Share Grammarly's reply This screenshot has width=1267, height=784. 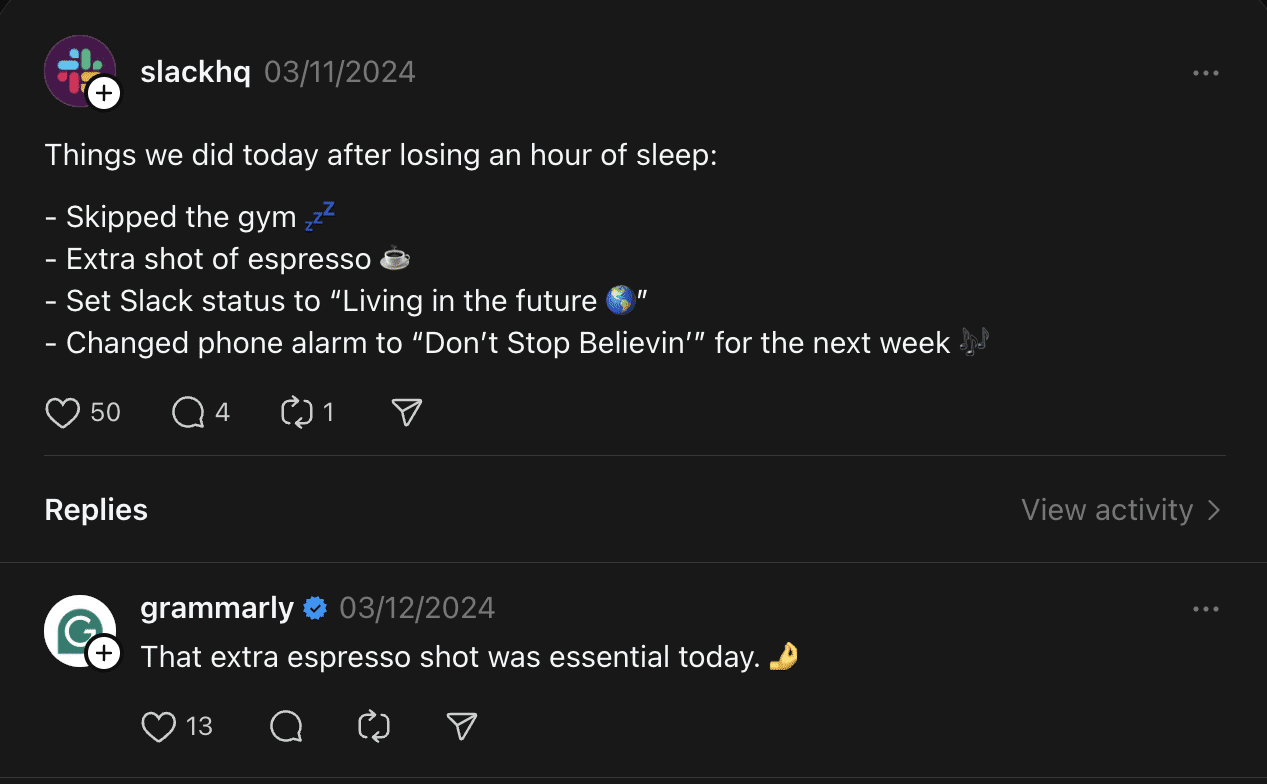click(x=461, y=726)
